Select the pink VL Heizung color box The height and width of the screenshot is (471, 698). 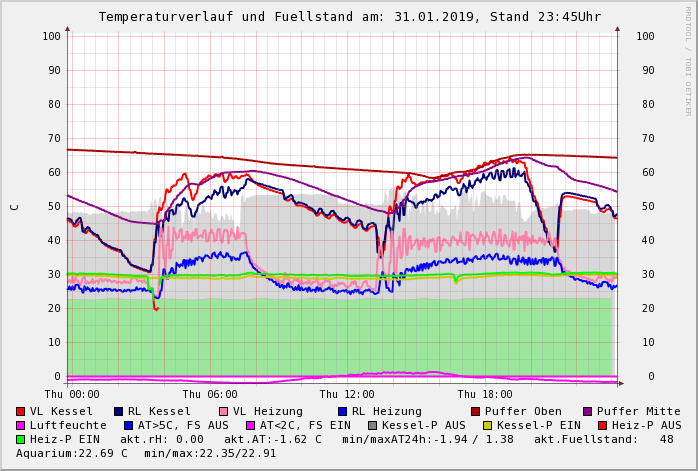point(224,411)
